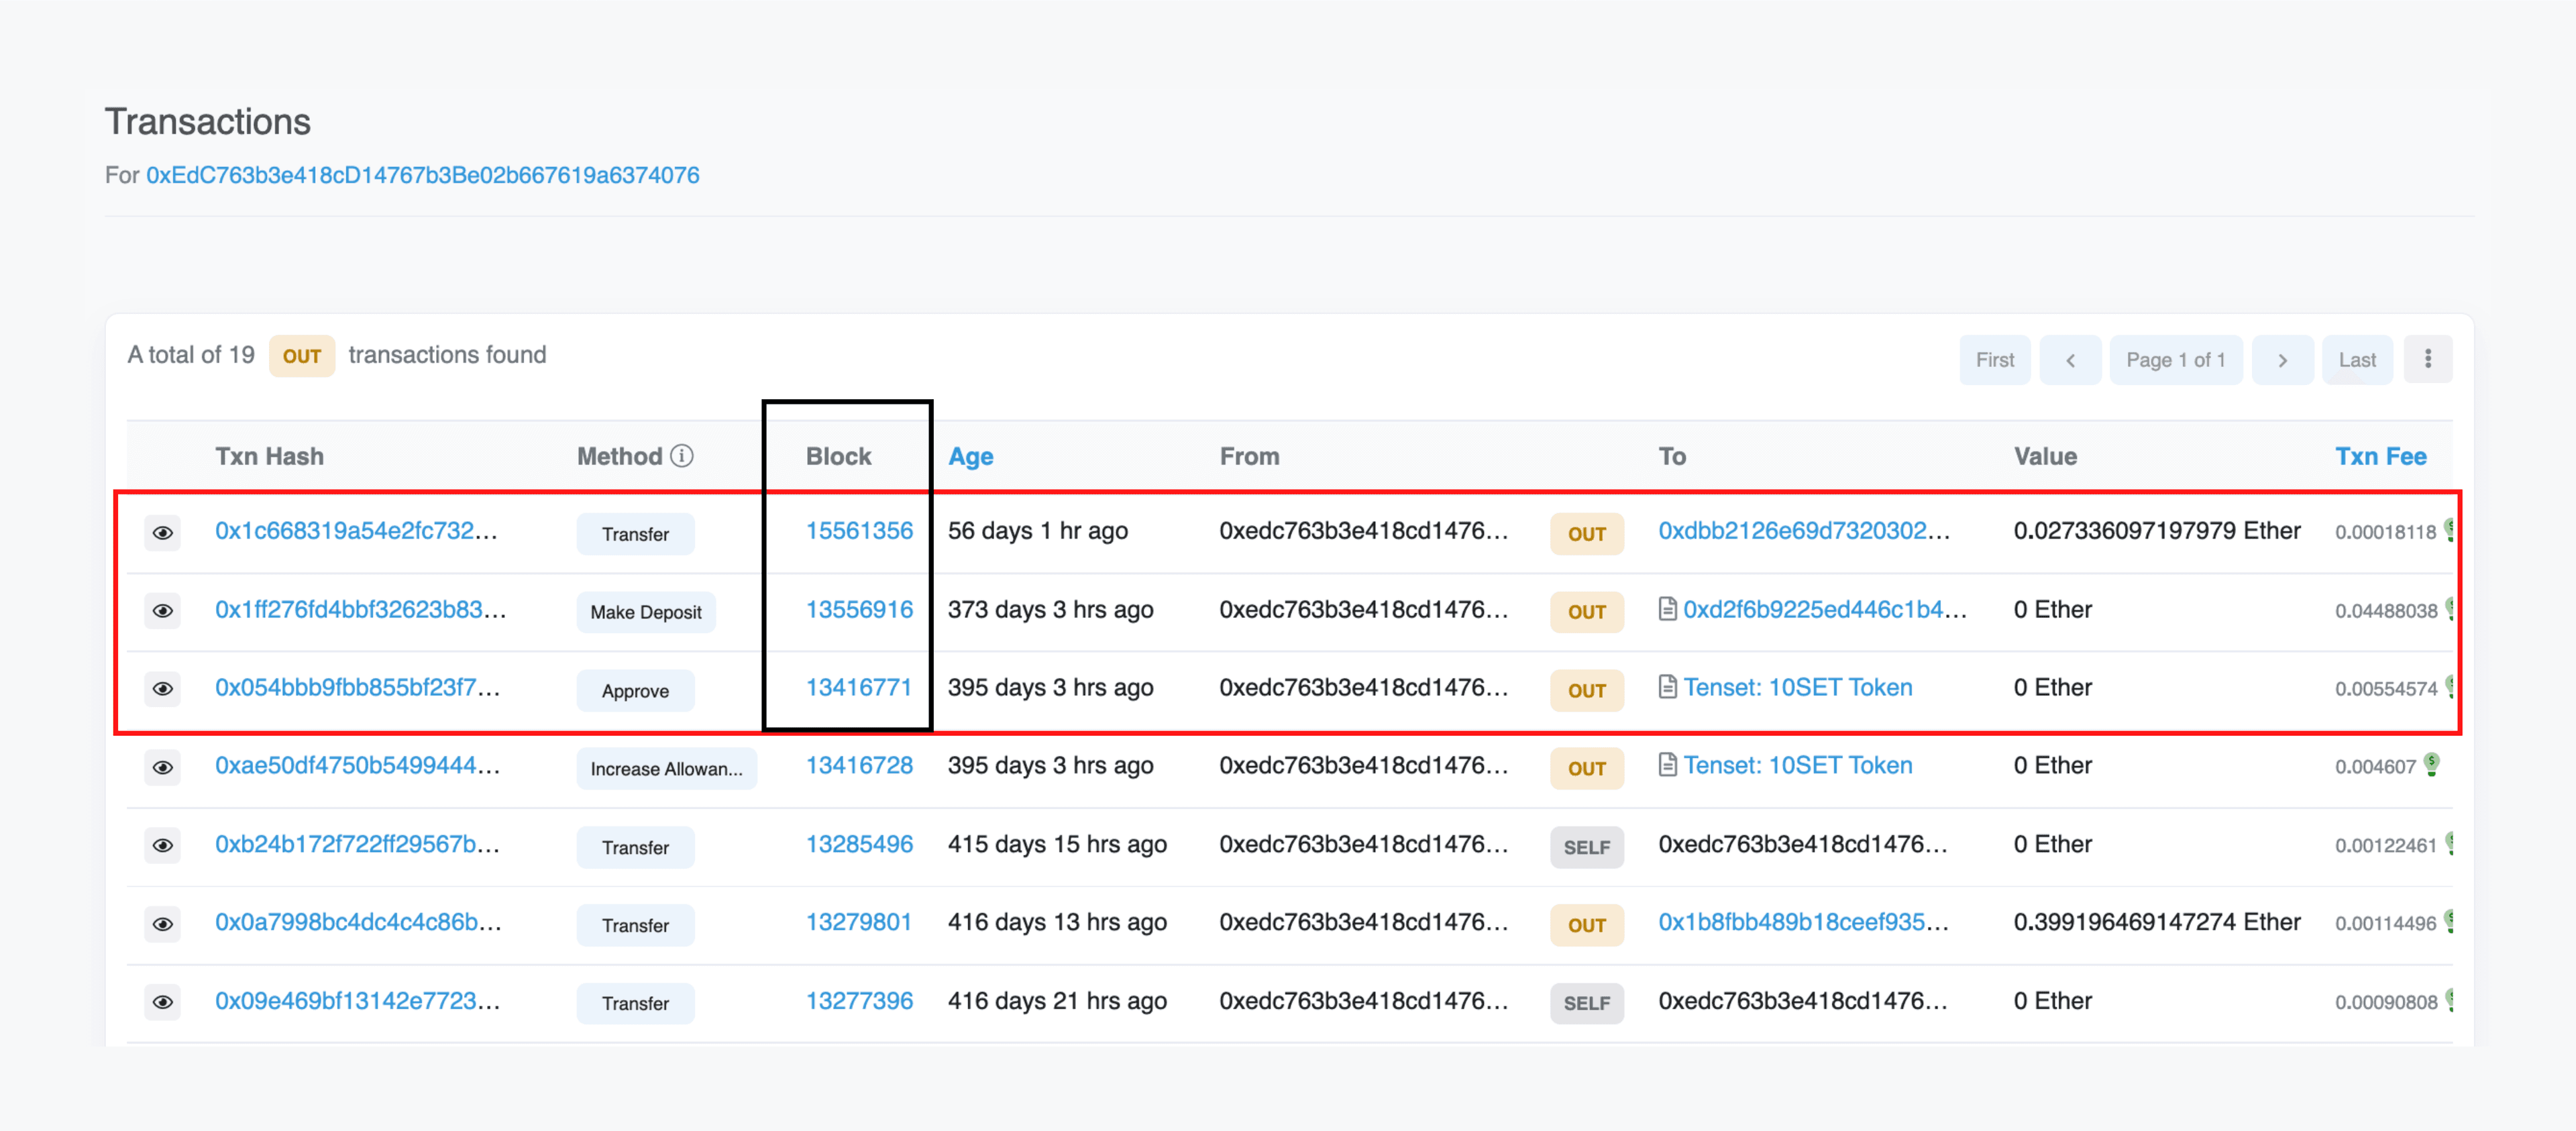
Task: Click contract document icon beside 0xd2f6b9225ed446c1b4
Action: (1667, 609)
